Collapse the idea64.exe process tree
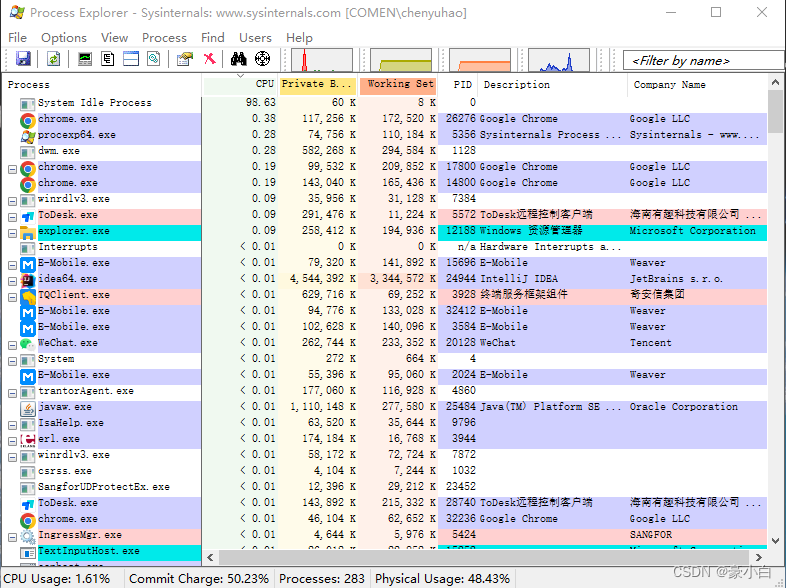This screenshot has width=786, height=588. pos(13,282)
